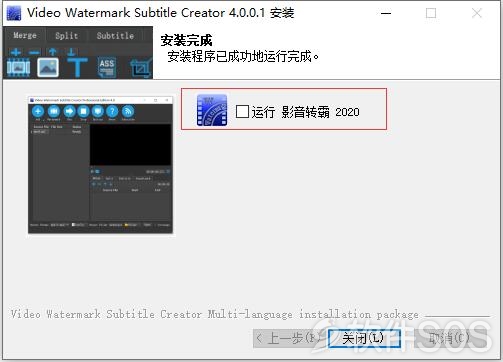Click the ASS subtitle file icon

click(x=107, y=67)
